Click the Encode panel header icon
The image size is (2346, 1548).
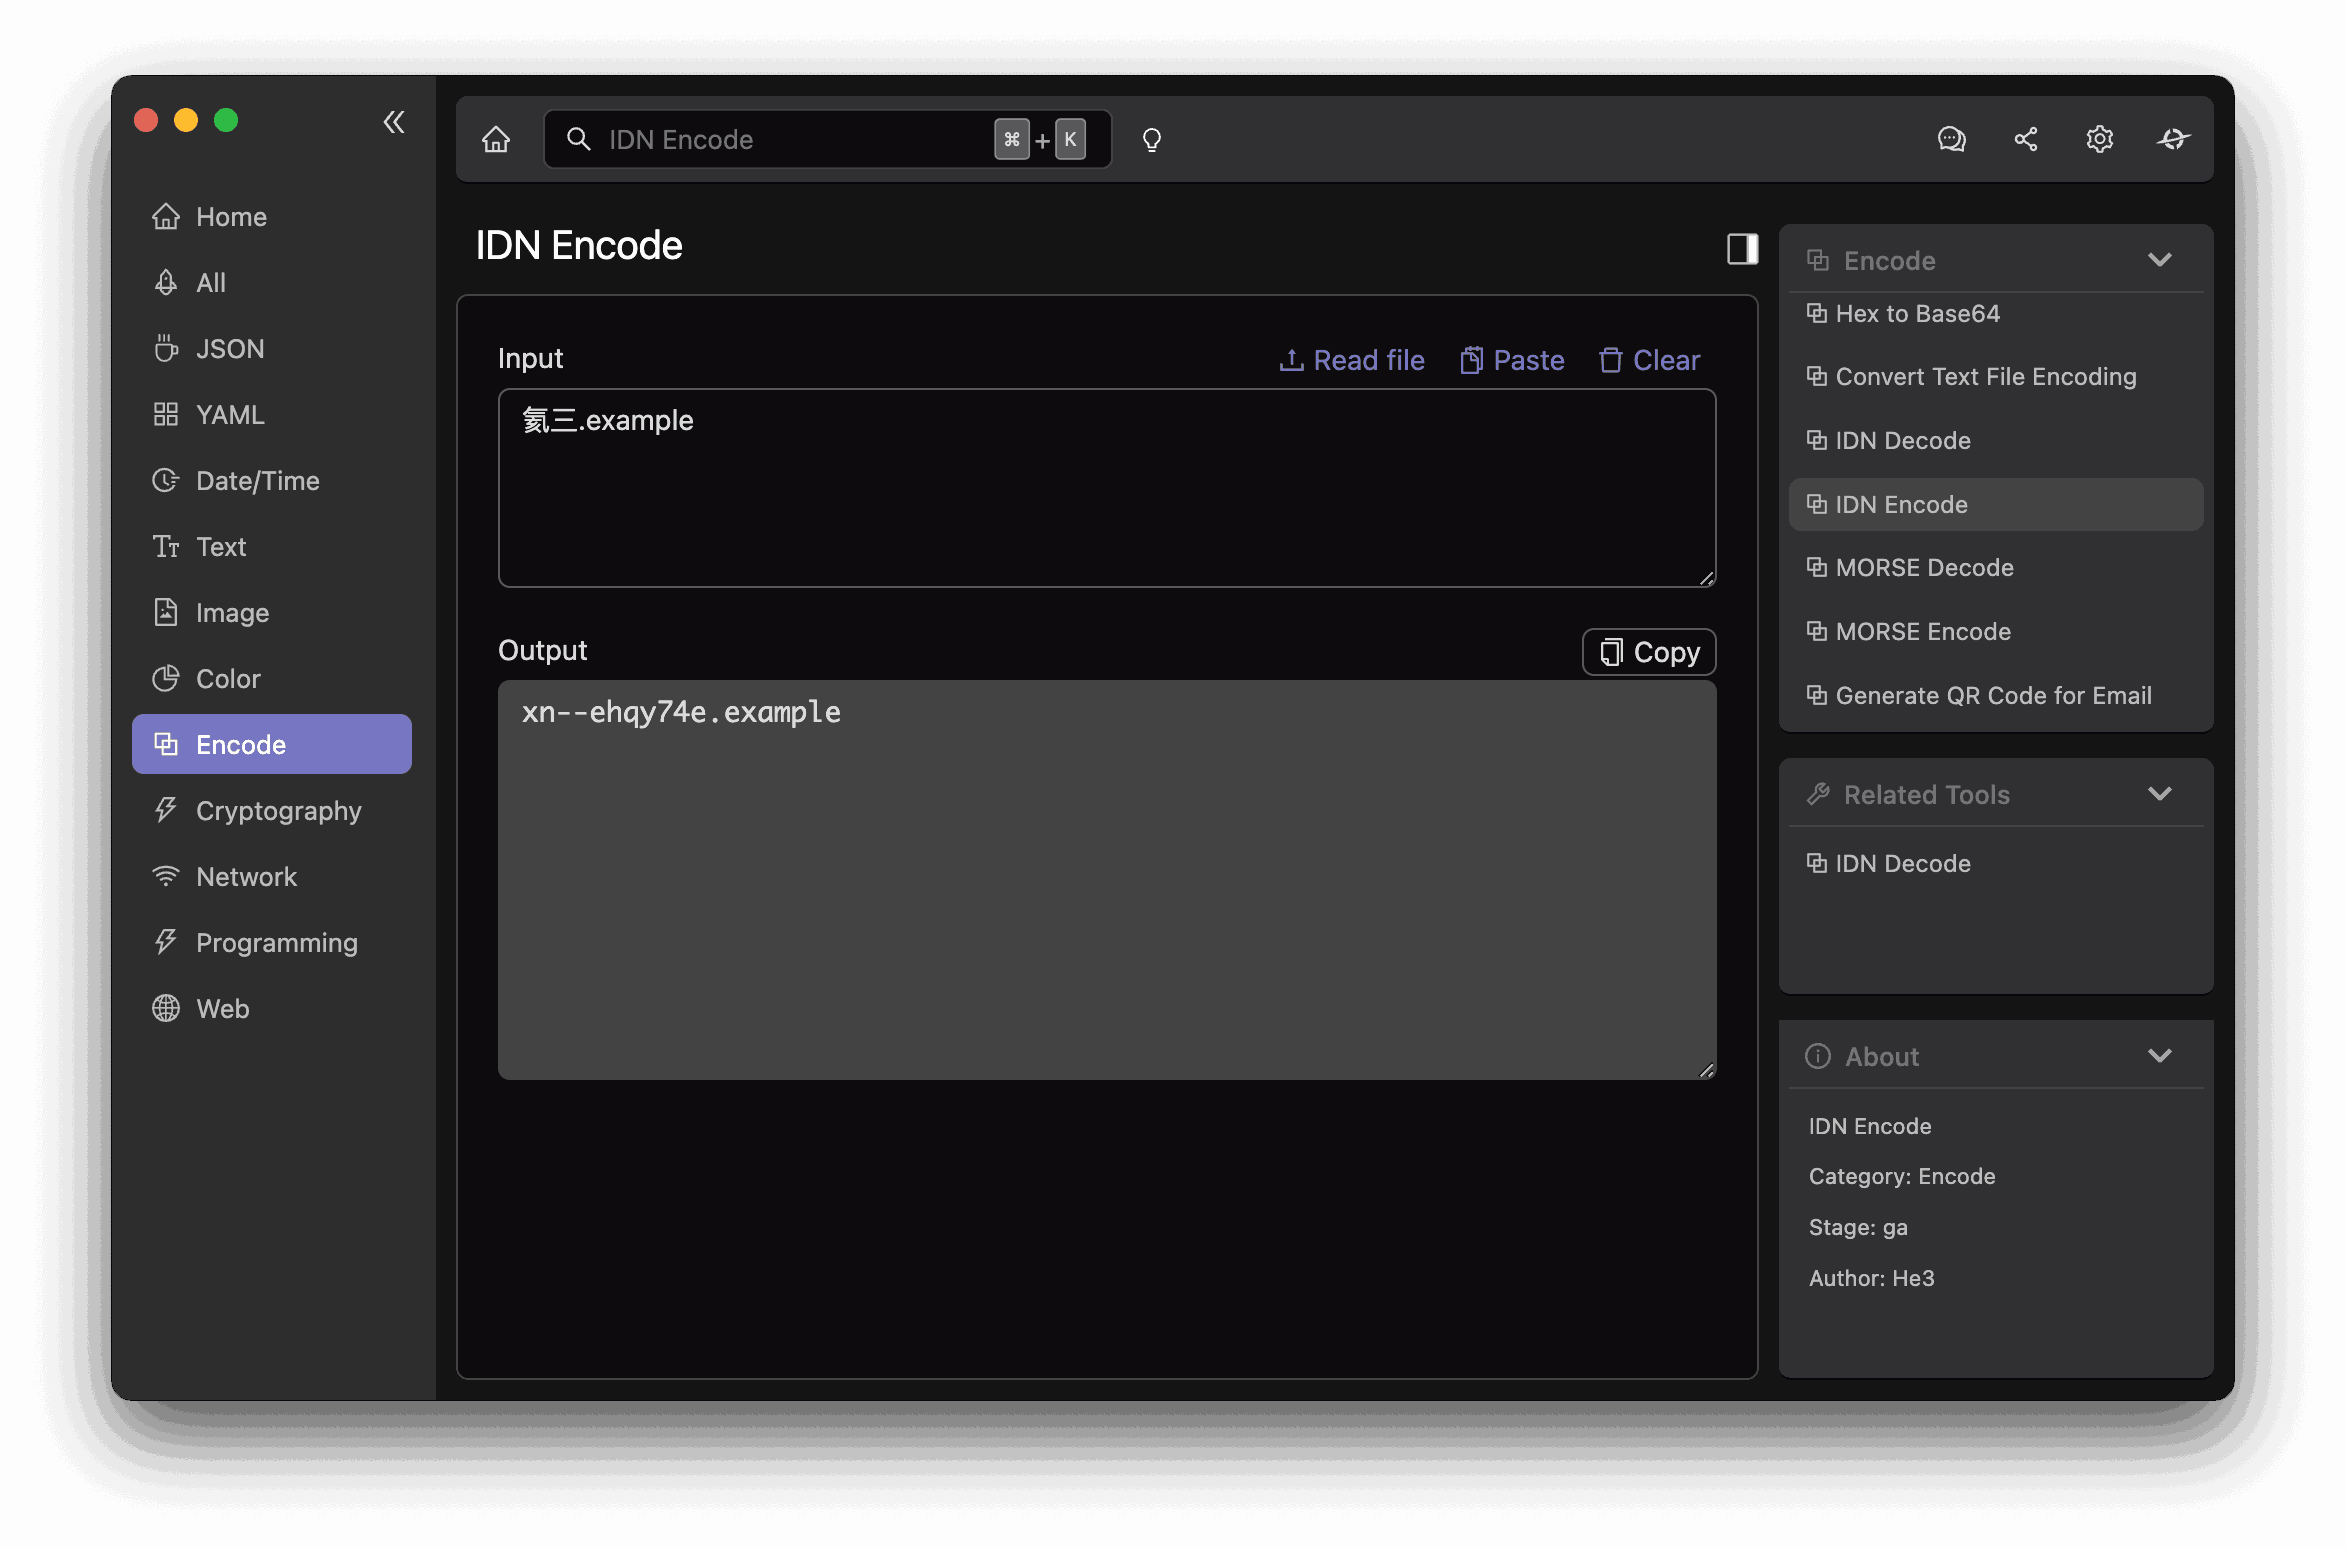point(1818,261)
